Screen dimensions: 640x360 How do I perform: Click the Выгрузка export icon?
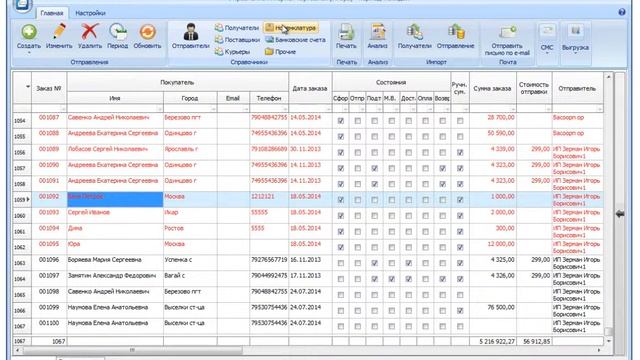(575, 32)
